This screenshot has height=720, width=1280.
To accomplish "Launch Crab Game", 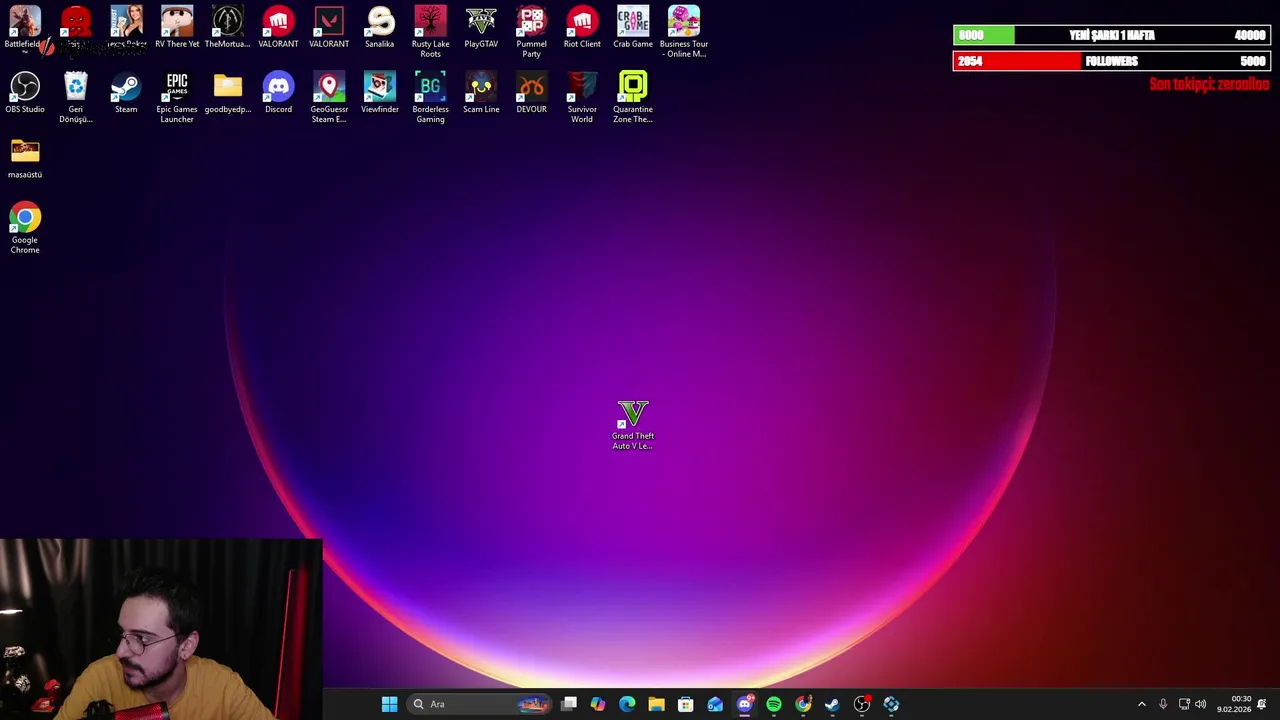I will tap(633, 28).
